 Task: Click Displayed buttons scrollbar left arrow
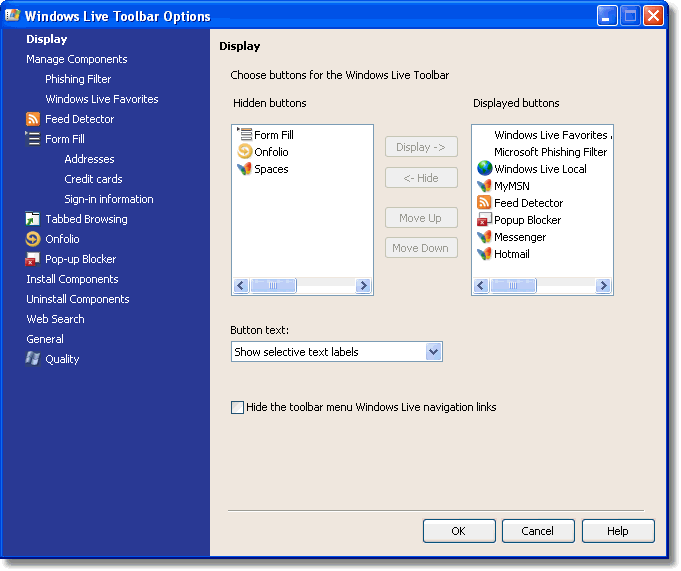tap(481, 286)
